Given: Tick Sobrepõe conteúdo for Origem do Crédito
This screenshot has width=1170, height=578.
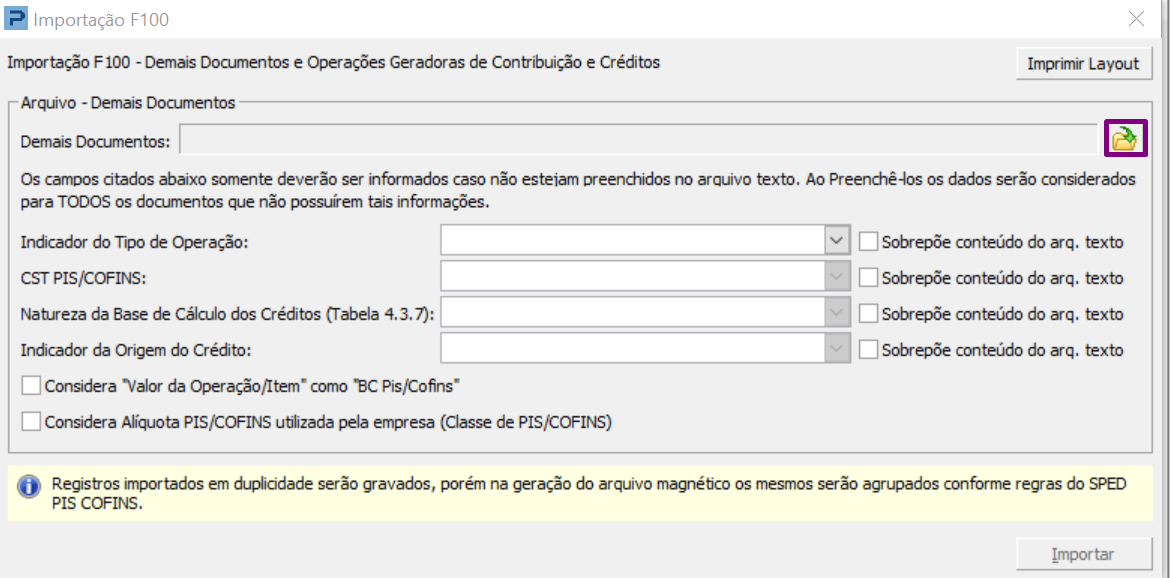Looking at the screenshot, I should [x=868, y=350].
